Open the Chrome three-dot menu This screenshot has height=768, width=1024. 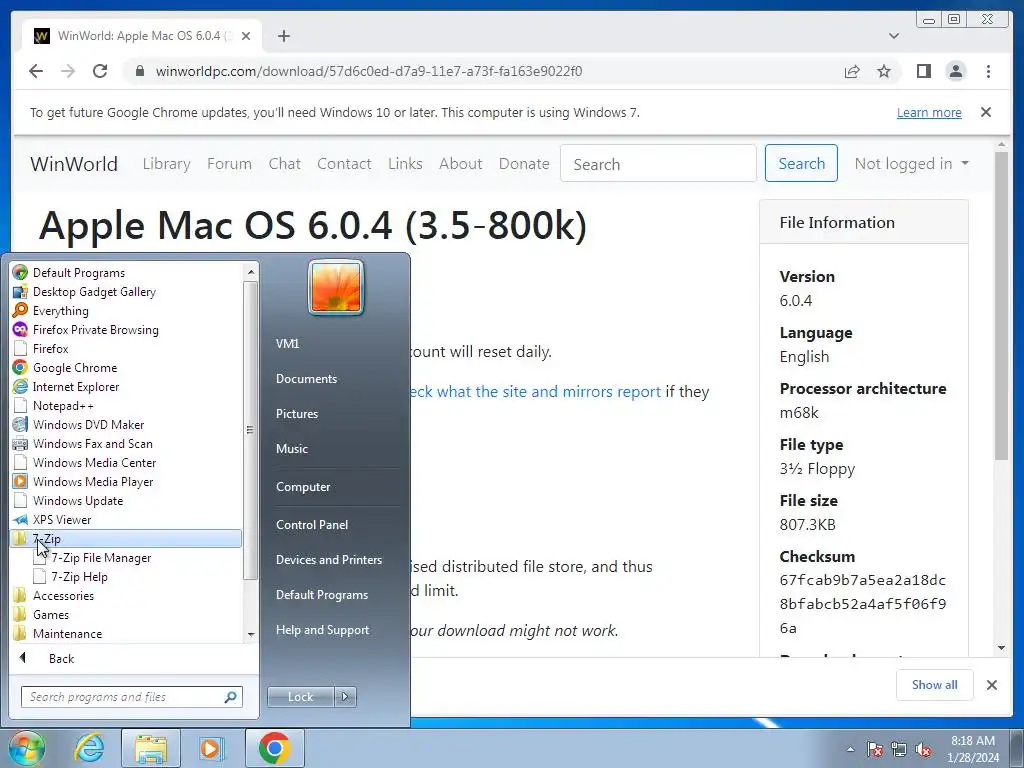pyautogui.click(x=988, y=71)
